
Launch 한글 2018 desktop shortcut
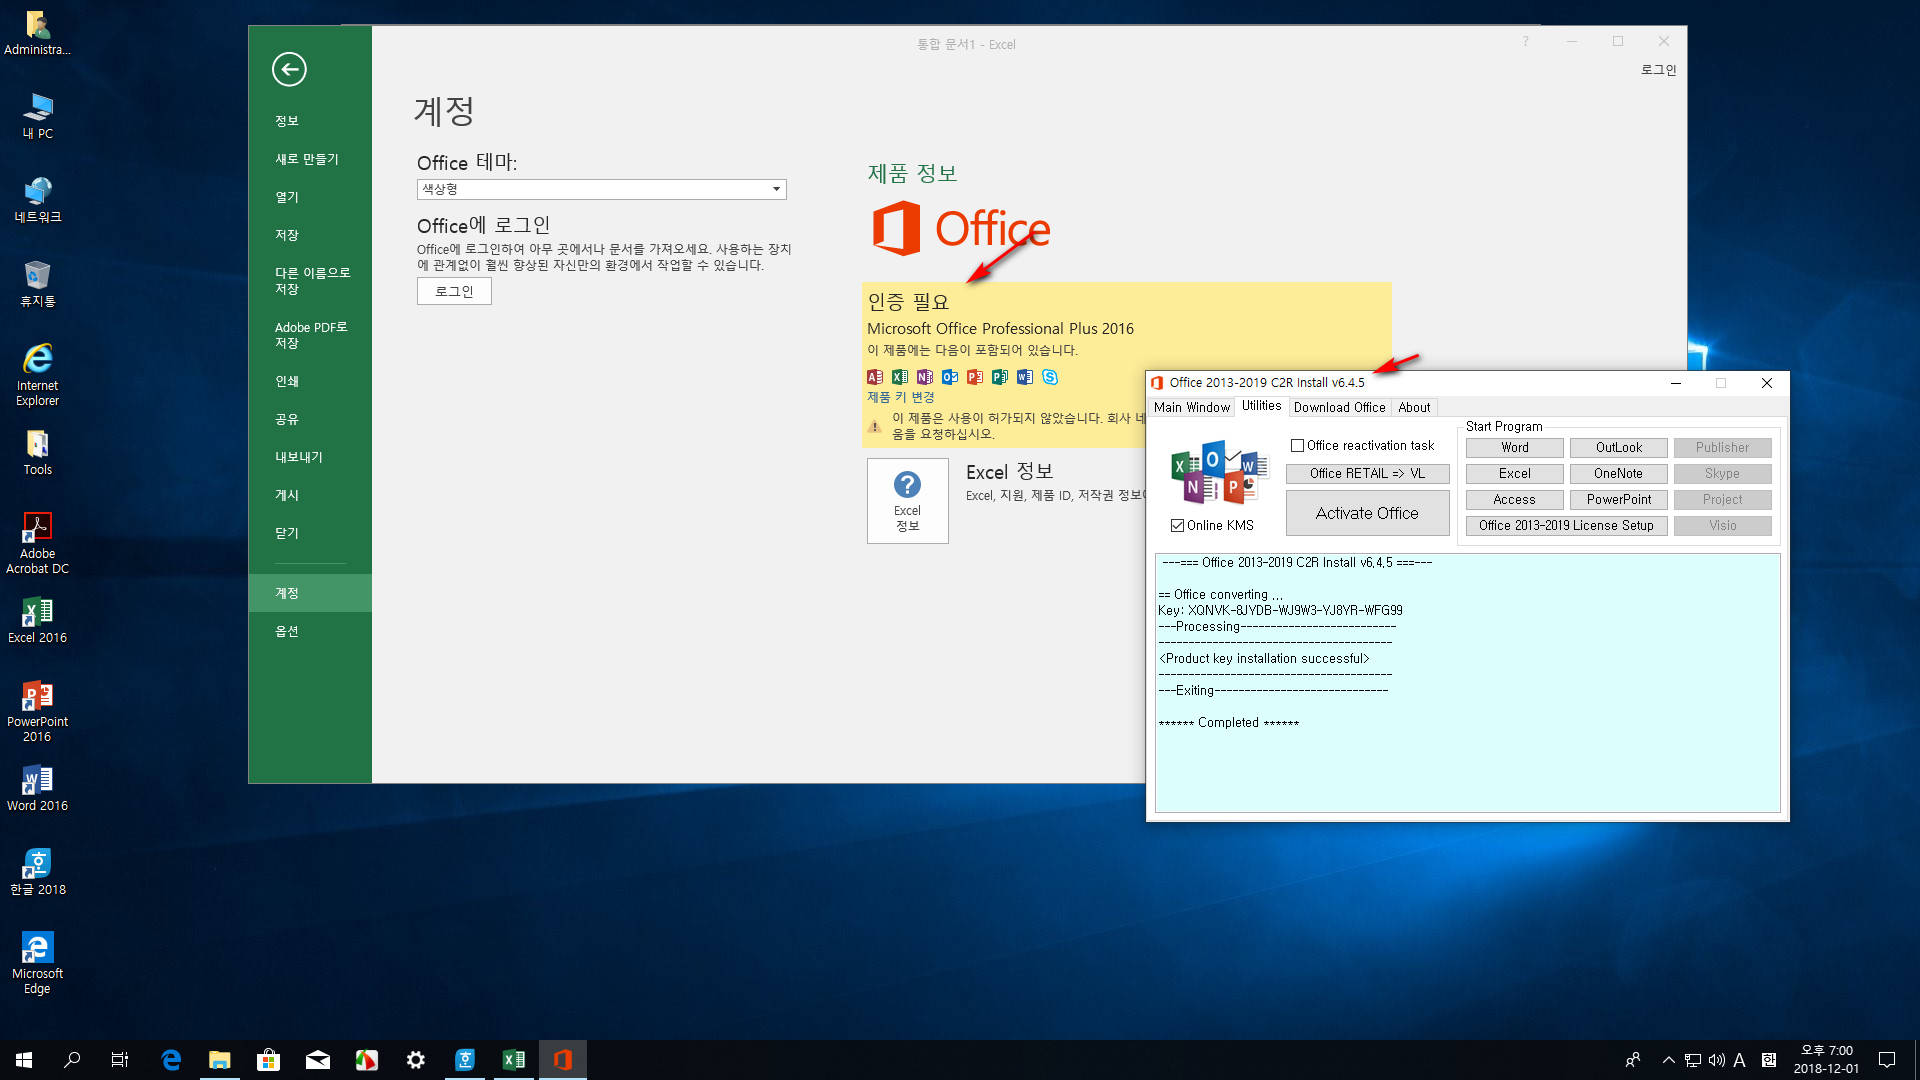tap(37, 872)
